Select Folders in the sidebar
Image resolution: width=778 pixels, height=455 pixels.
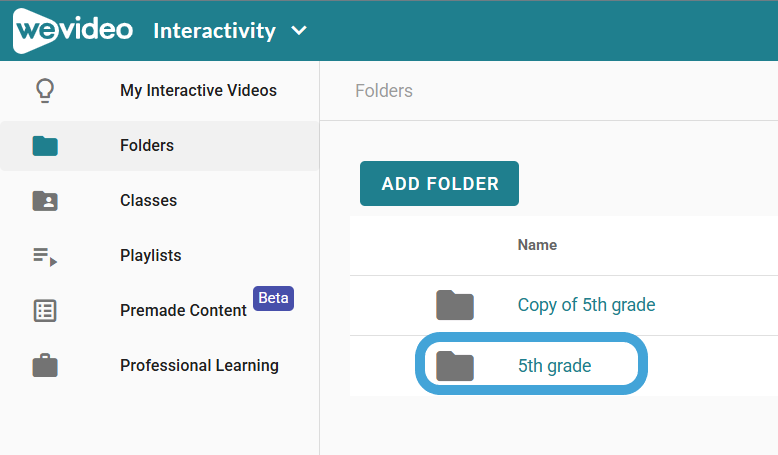(x=147, y=145)
